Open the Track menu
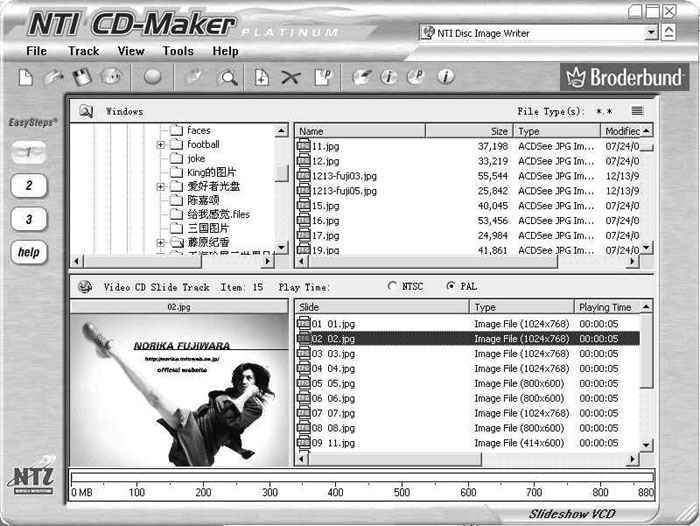The height and width of the screenshot is (526, 700). pyautogui.click(x=84, y=51)
